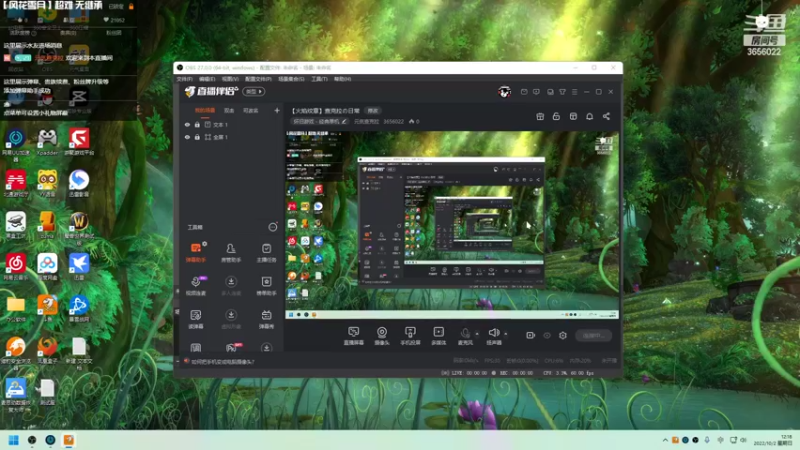Select the 全屏 1 source row
The width and height of the screenshot is (800, 450).
(x=232, y=137)
